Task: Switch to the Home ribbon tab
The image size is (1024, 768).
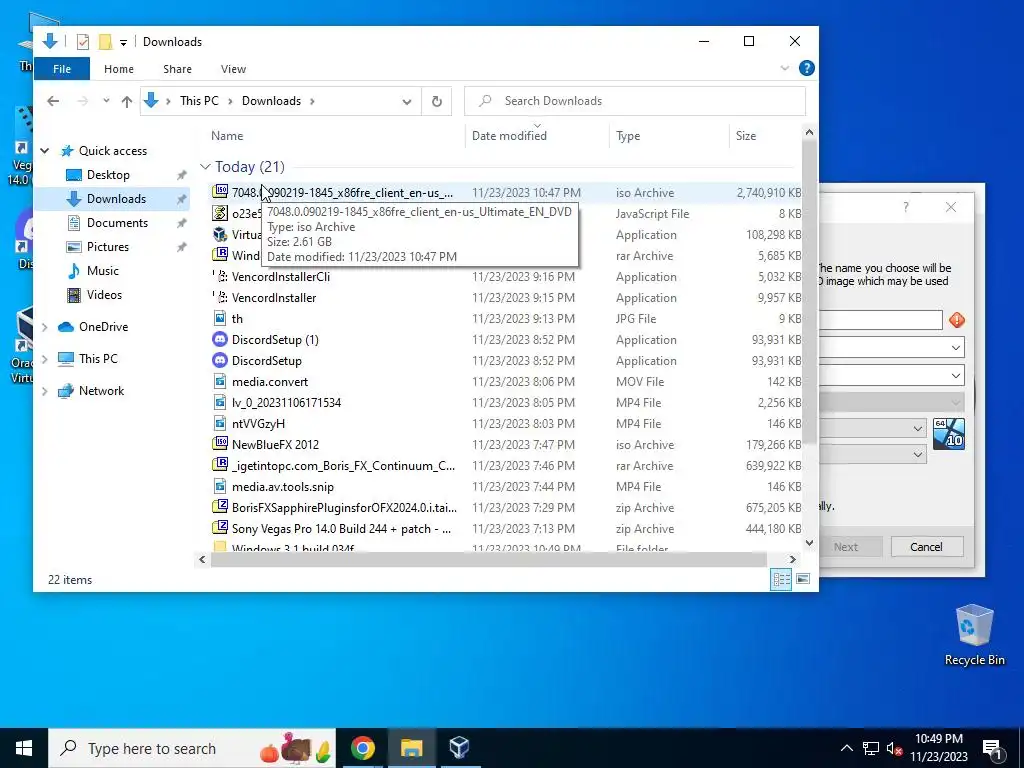Action: pos(118,69)
